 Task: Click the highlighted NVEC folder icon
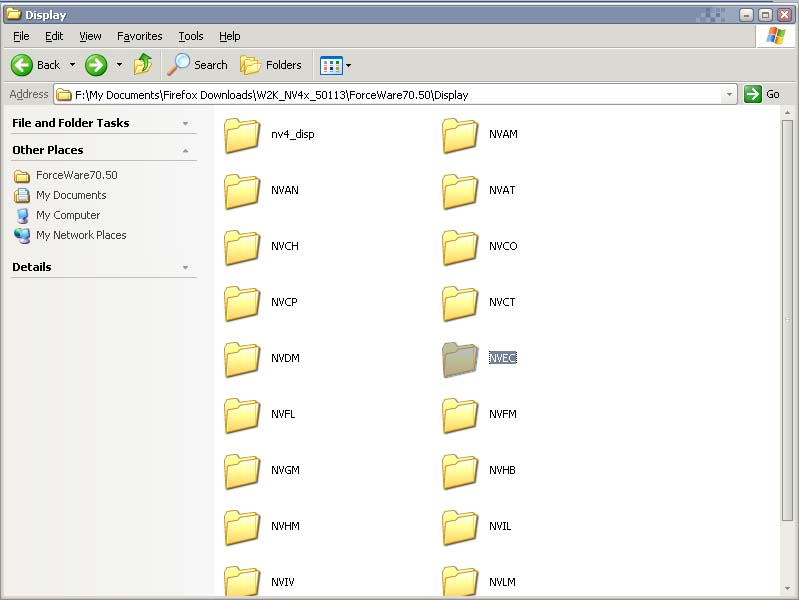coord(460,359)
